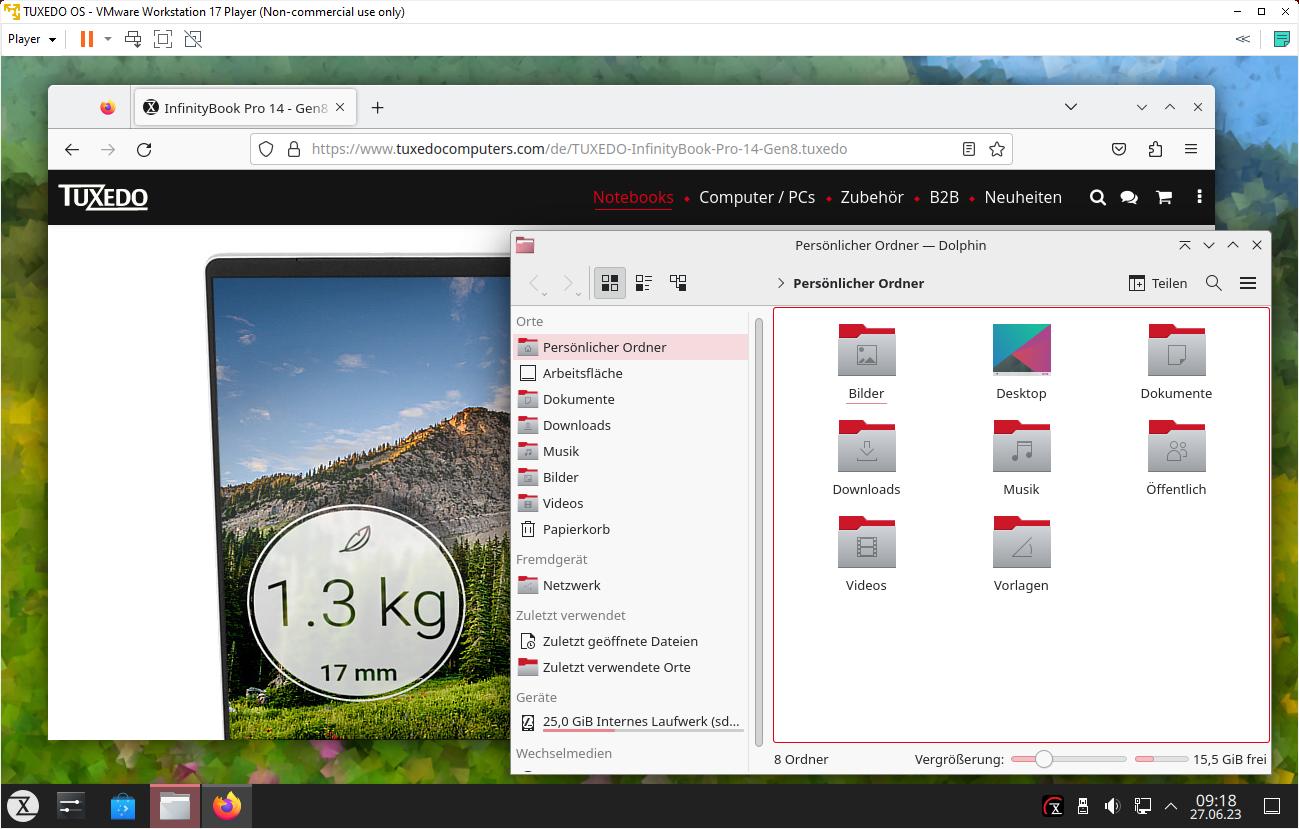
Task: Open Notebooks menu on Tuxedo site
Action: (633, 197)
